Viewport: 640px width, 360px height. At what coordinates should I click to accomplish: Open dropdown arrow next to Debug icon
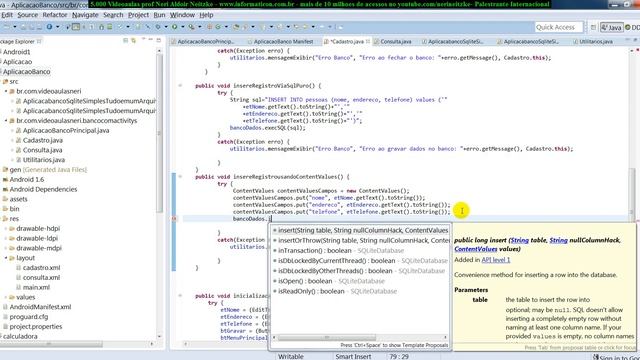[x=166, y=27]
